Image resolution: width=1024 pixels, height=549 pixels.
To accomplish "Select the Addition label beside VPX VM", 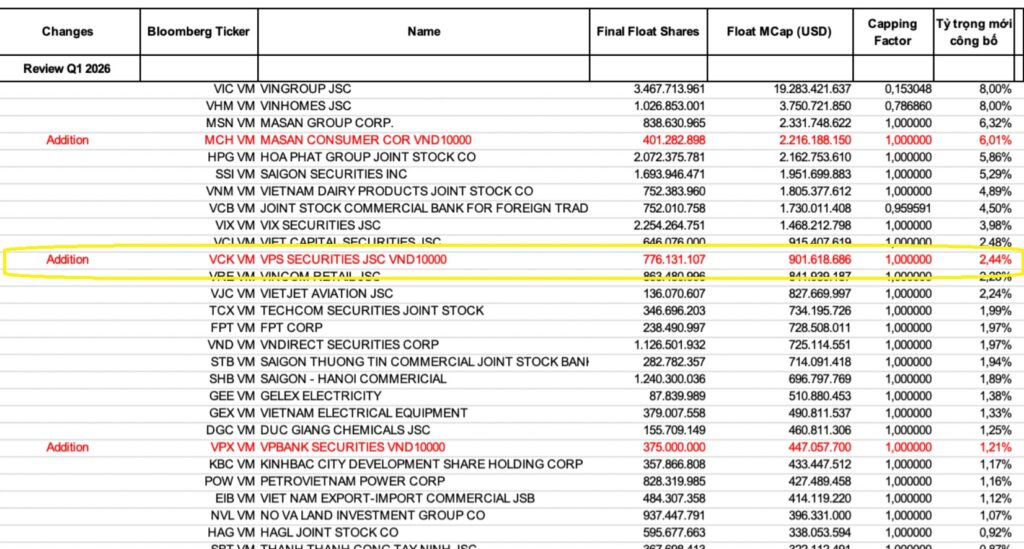I will (x=67, y=447).
